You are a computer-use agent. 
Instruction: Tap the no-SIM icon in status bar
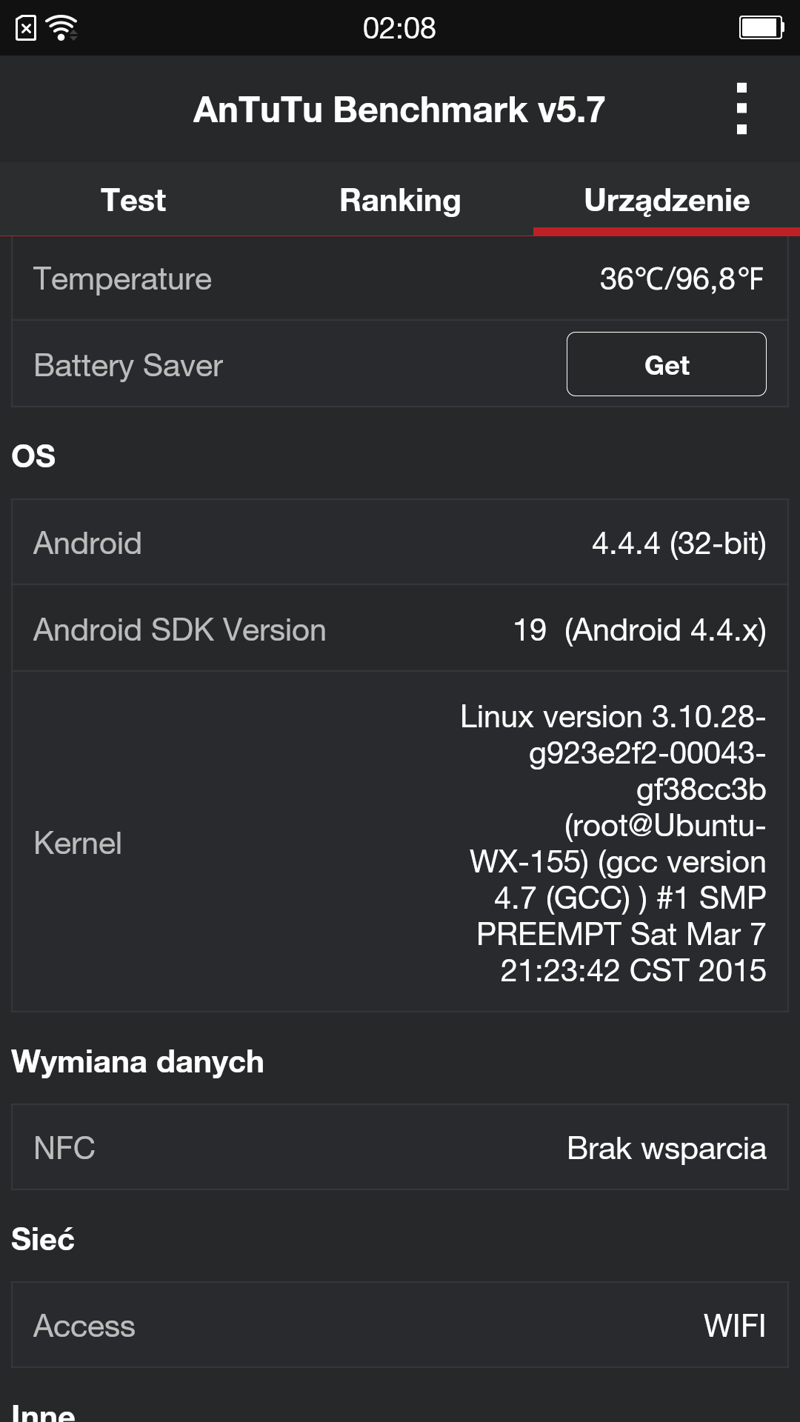(x=26, y=28)
